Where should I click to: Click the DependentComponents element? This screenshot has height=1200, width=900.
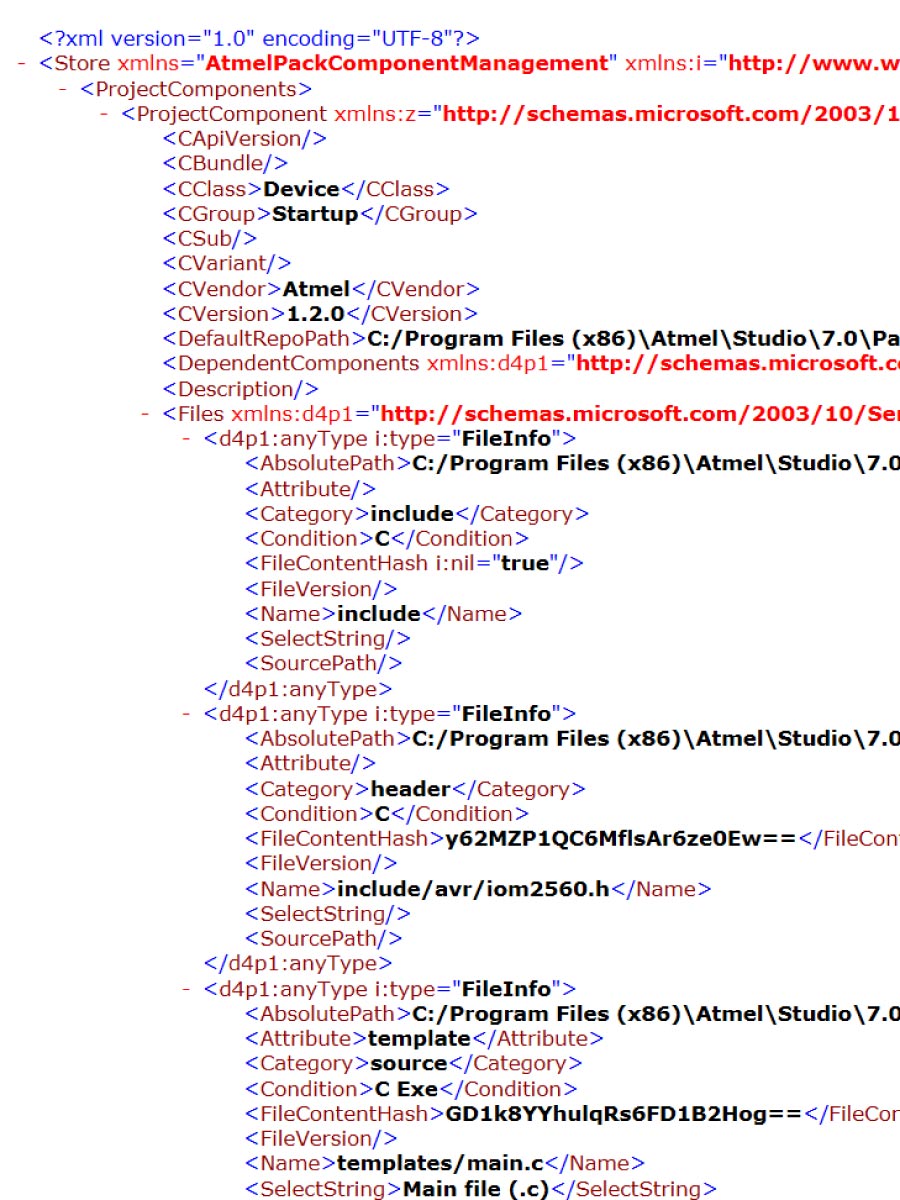click(x=531, y=364)
